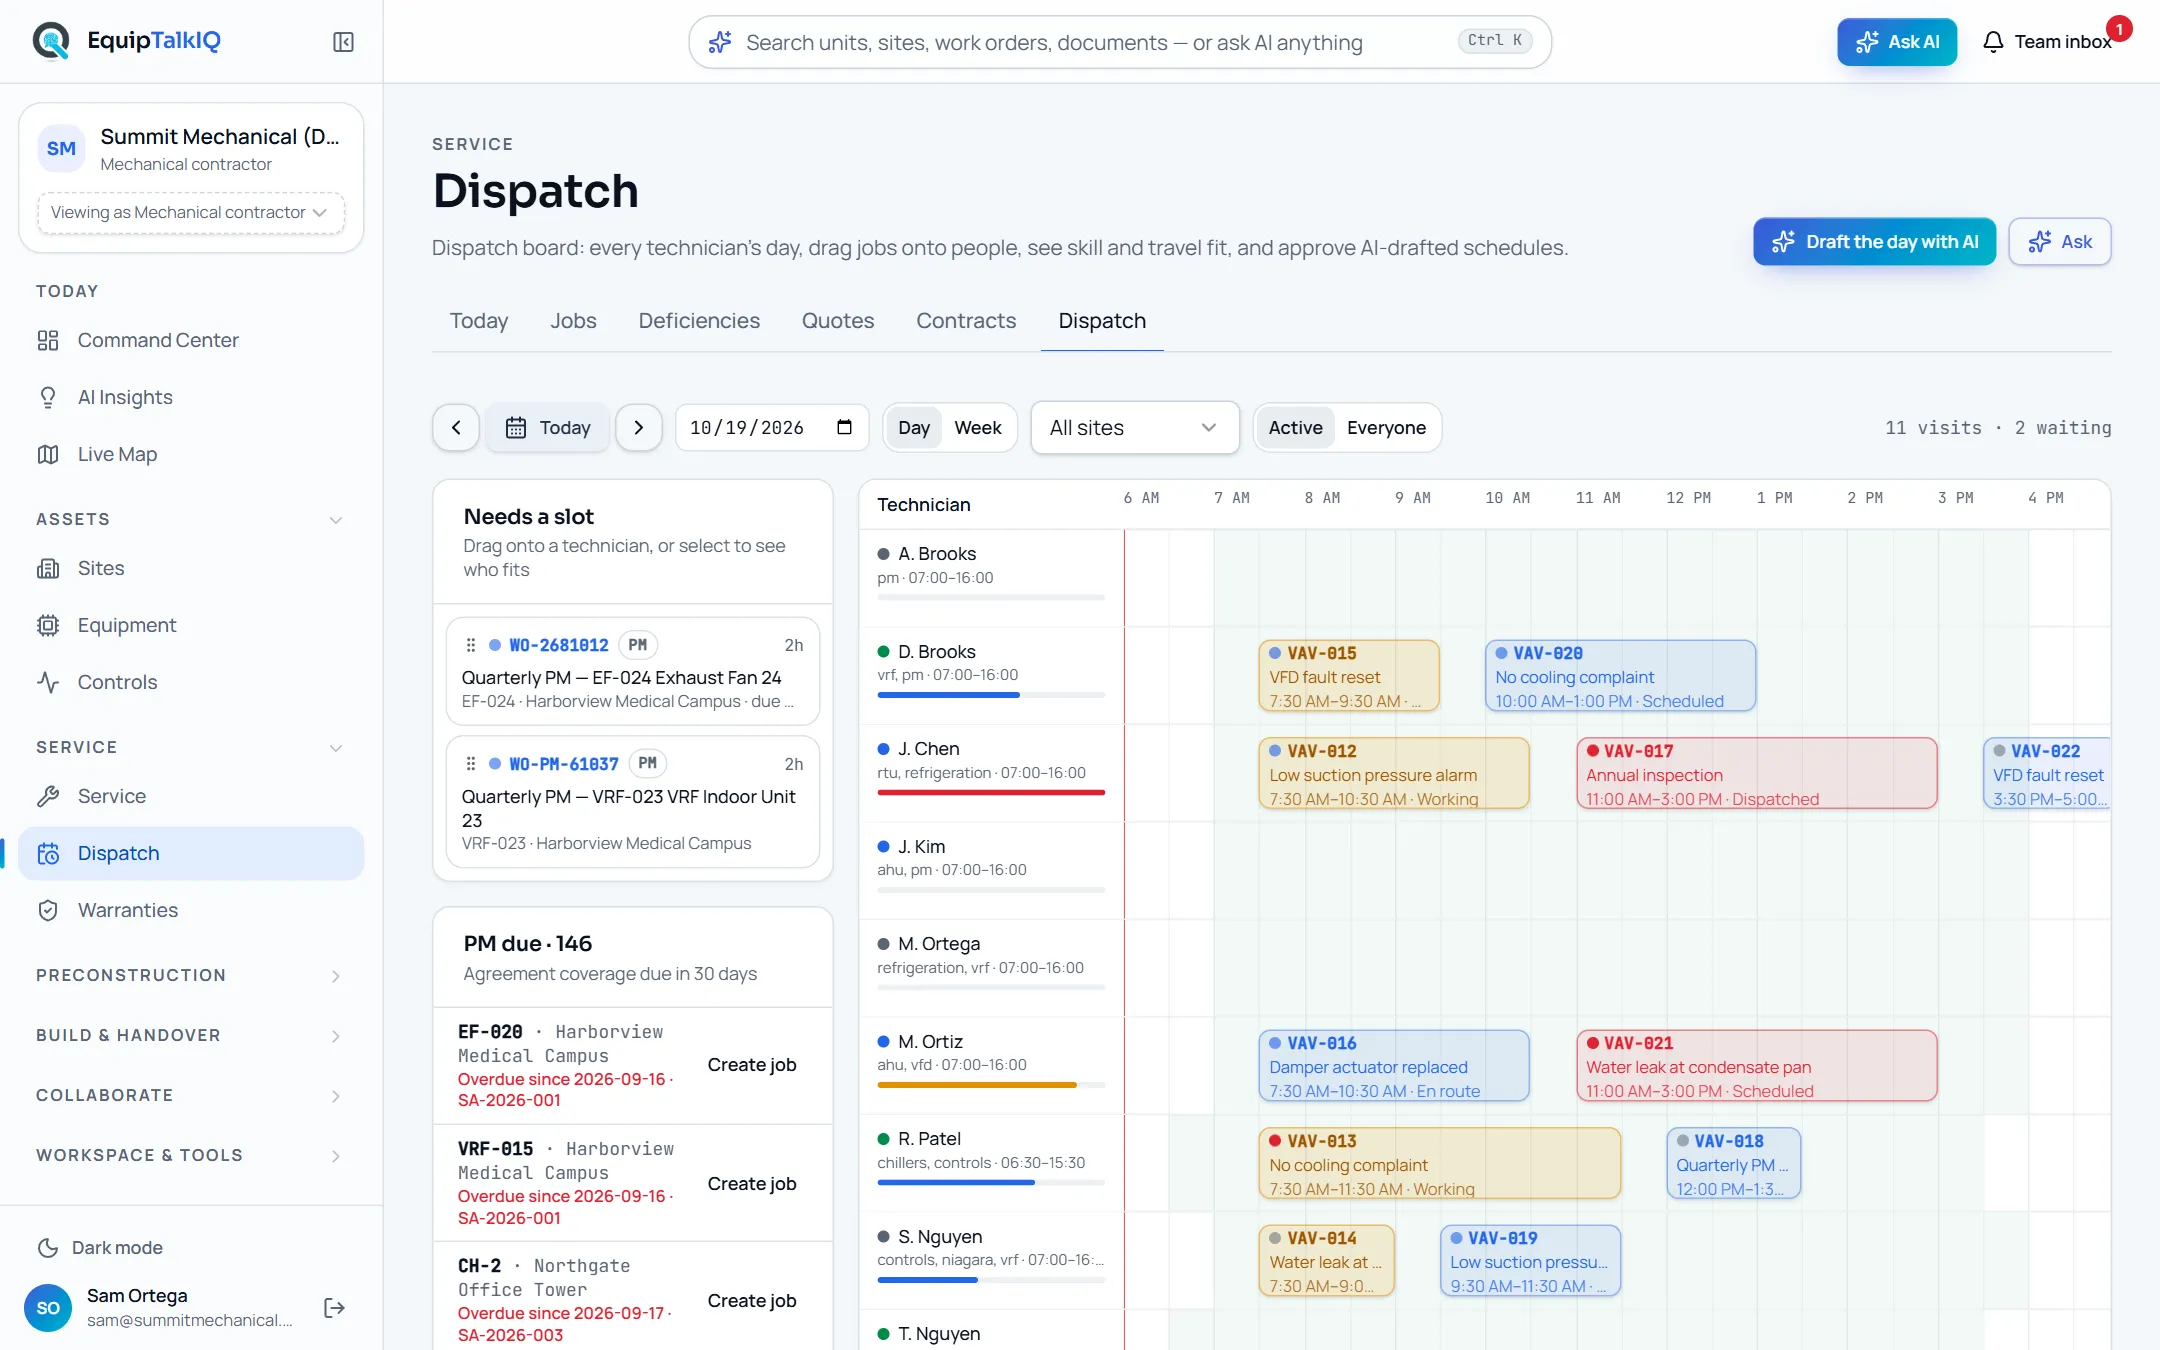
Task: Open the date picker calendar icon
Action: click(x=845, y=427)
